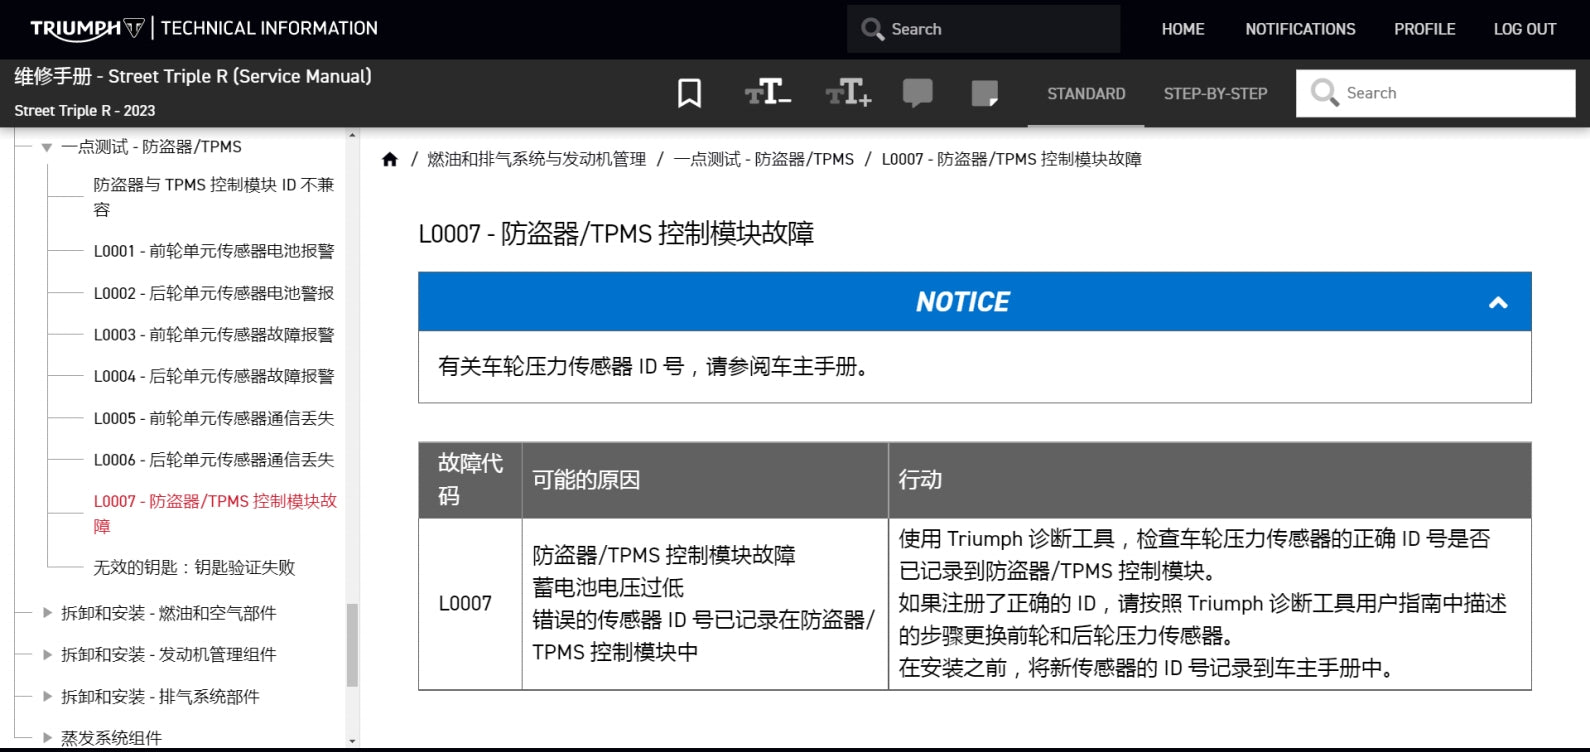Screen dimensions: 1590x752
Task: Click the bookmark icon in toolbar
Action: click(x=689, y=93)
